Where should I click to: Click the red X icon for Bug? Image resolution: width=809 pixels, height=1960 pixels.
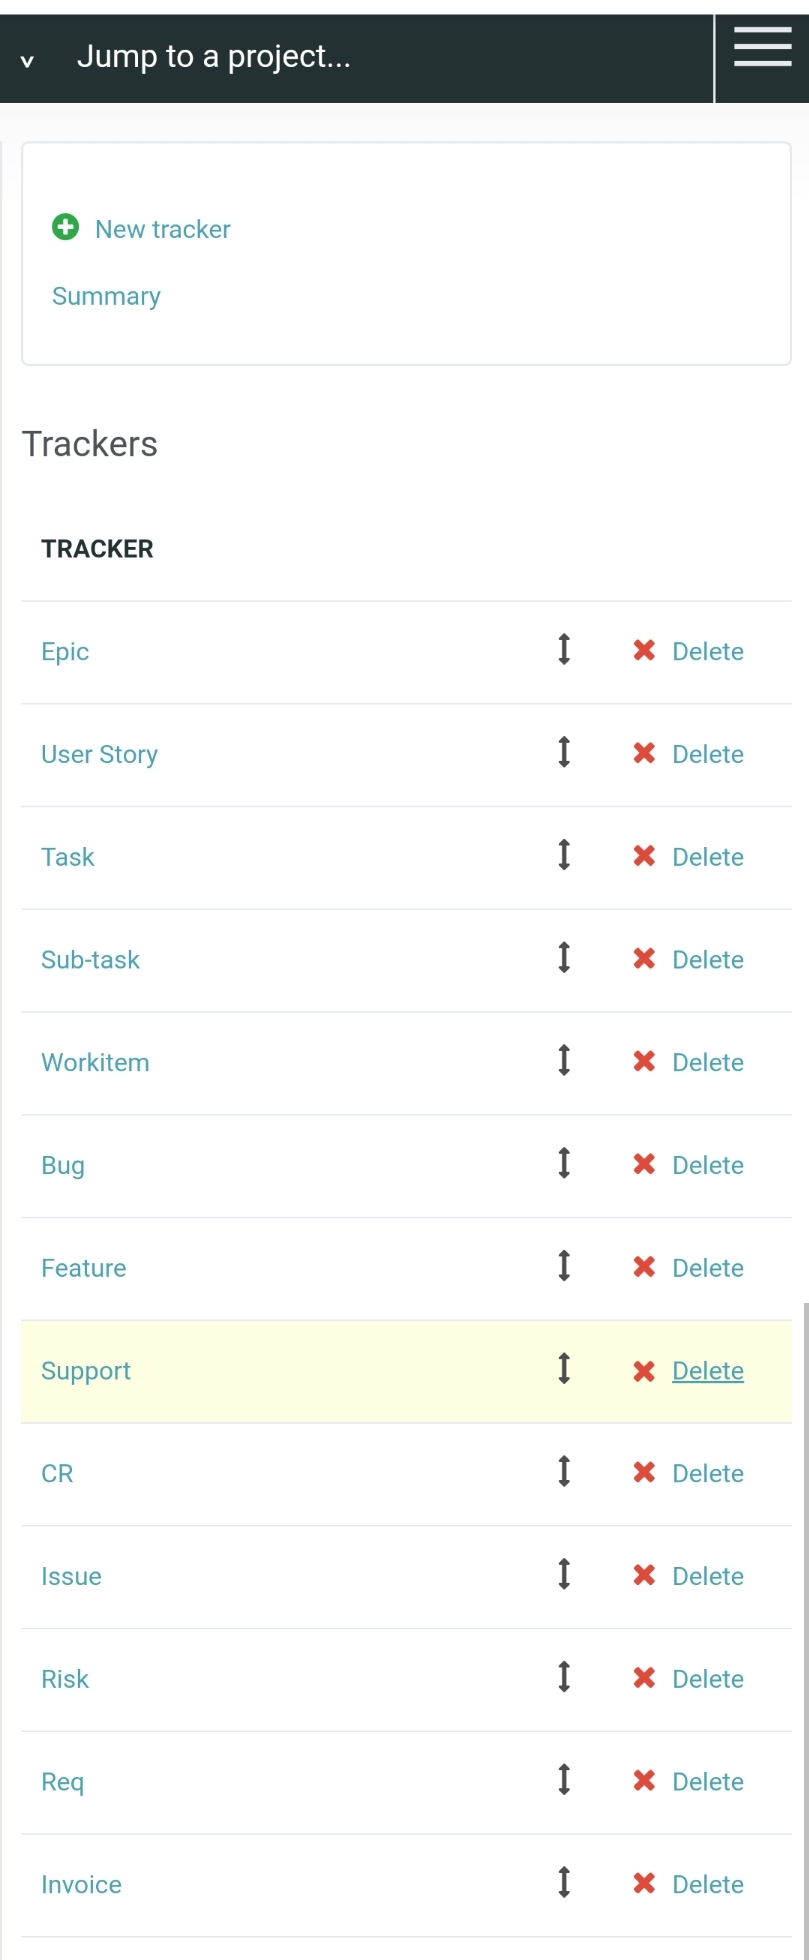[x=644, y=1164]
